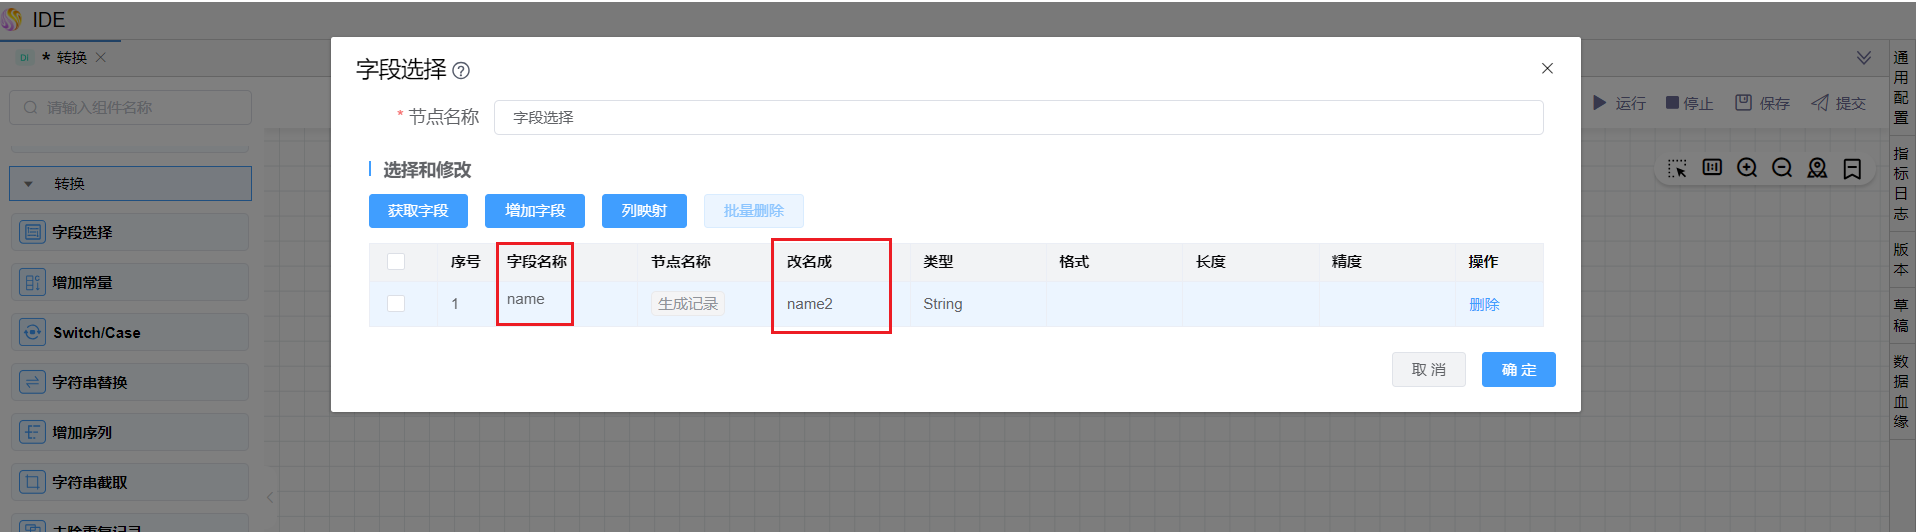The width and height of the screenshot is (1916, 532).
Task: Select the 字符串替换 component
Action: coord(130,382)
